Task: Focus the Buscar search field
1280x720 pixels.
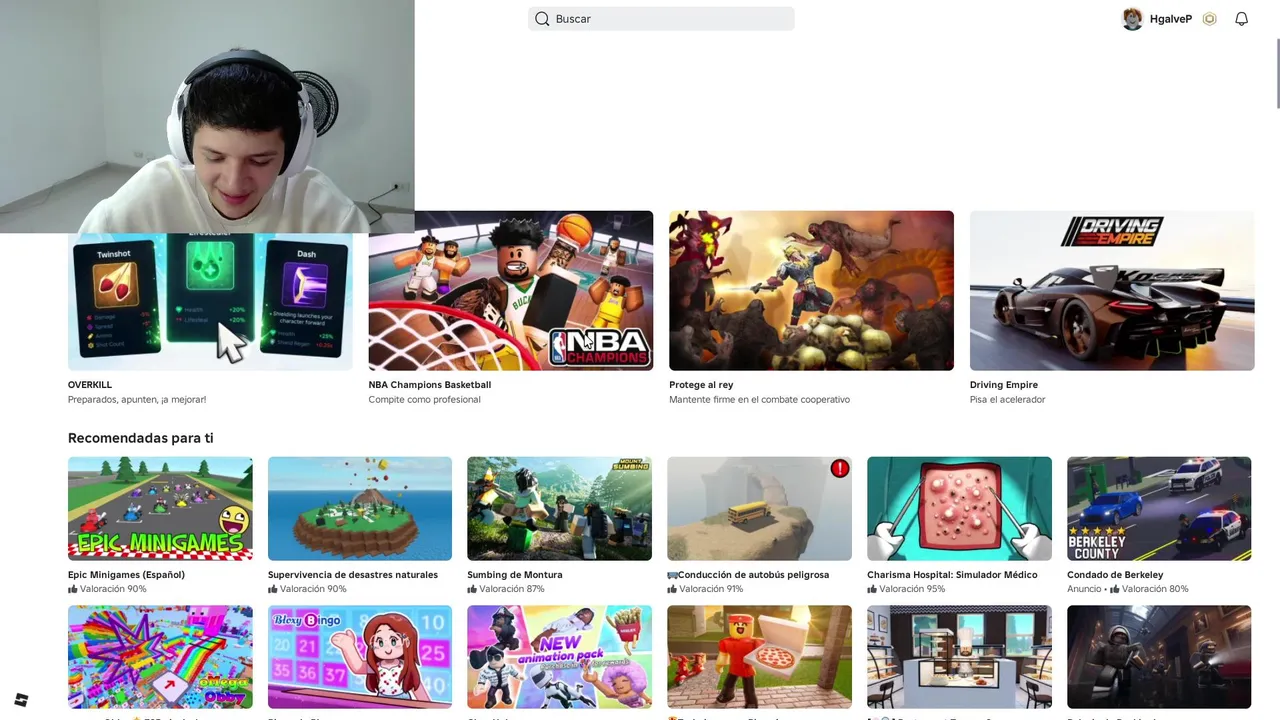Action: [x=661, y=19]
